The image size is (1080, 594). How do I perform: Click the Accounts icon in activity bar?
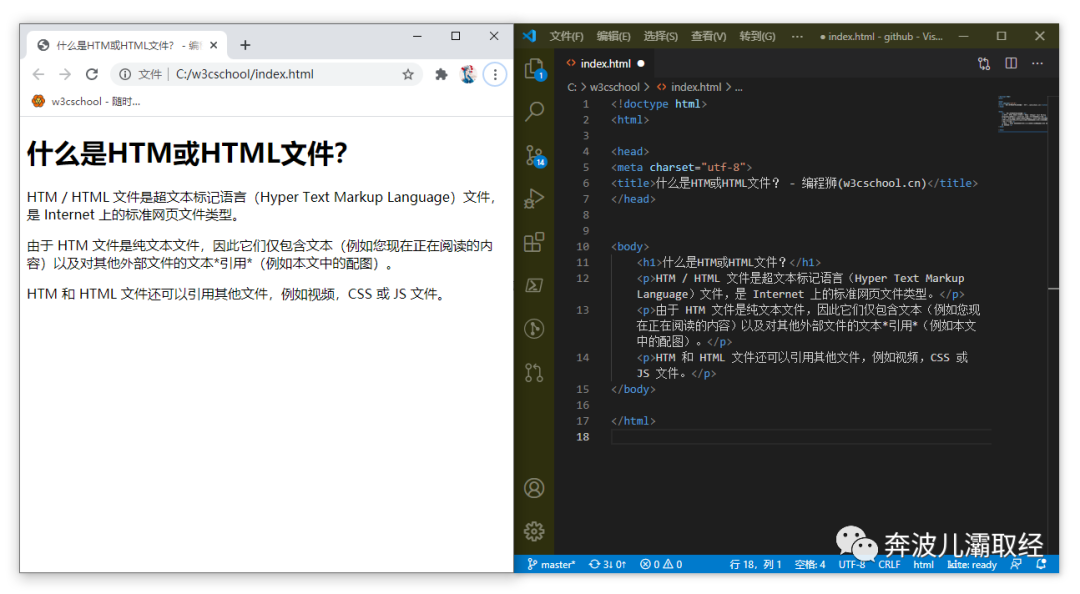[x=534, y=488]
